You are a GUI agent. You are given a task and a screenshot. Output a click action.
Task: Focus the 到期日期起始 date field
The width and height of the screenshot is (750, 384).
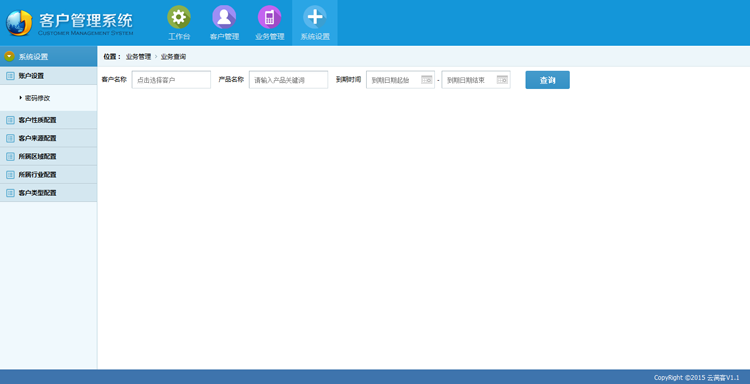400,80
